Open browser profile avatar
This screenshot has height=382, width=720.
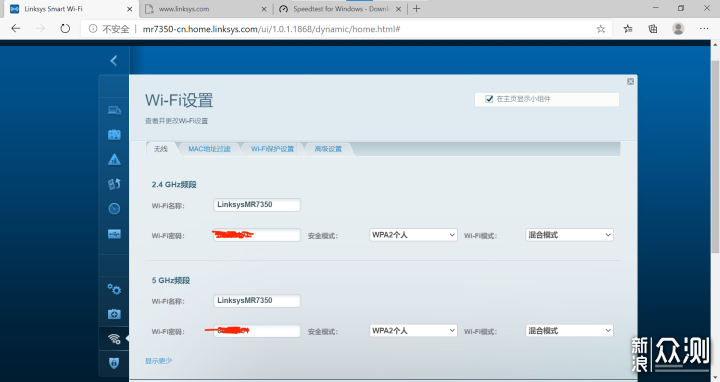click(678, 29)
